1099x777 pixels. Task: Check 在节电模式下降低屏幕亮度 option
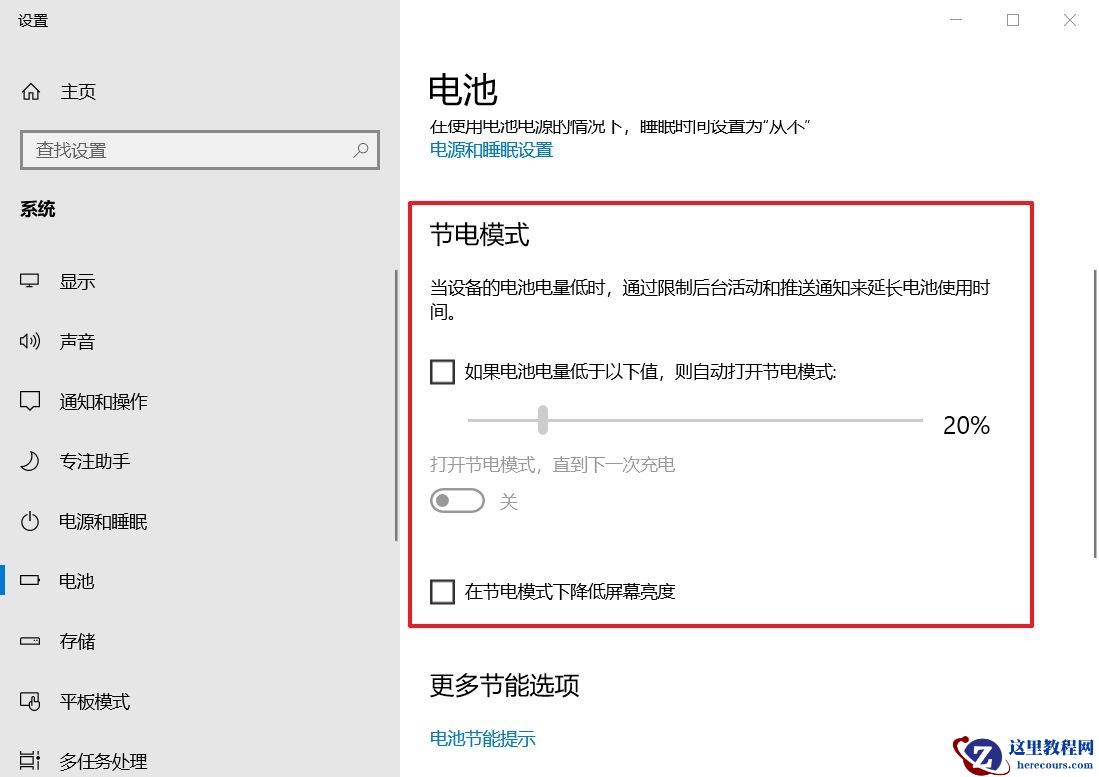(x=442, y=591)
